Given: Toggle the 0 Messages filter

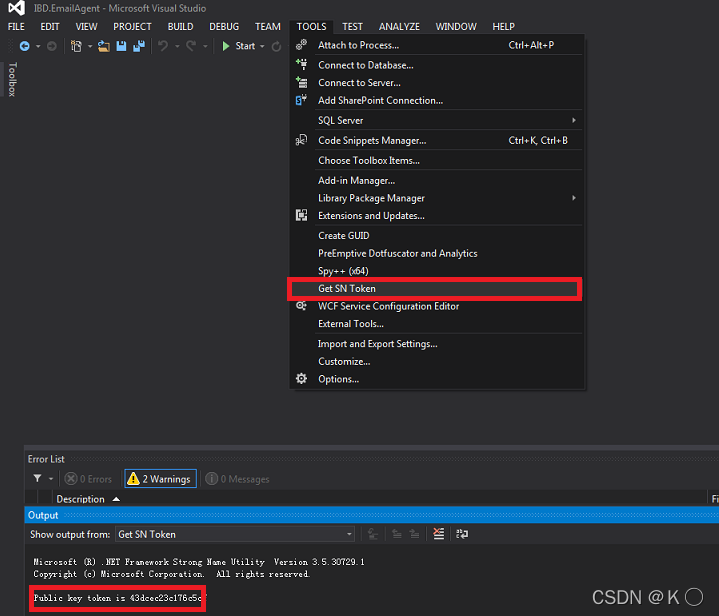Looking at the screenshot, I should (238, 479).
